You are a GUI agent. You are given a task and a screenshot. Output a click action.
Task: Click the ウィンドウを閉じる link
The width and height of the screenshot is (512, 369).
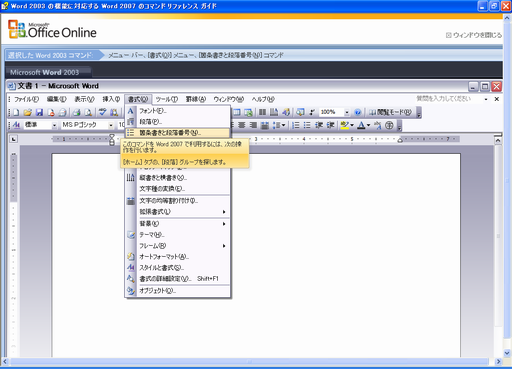(474, 35)
